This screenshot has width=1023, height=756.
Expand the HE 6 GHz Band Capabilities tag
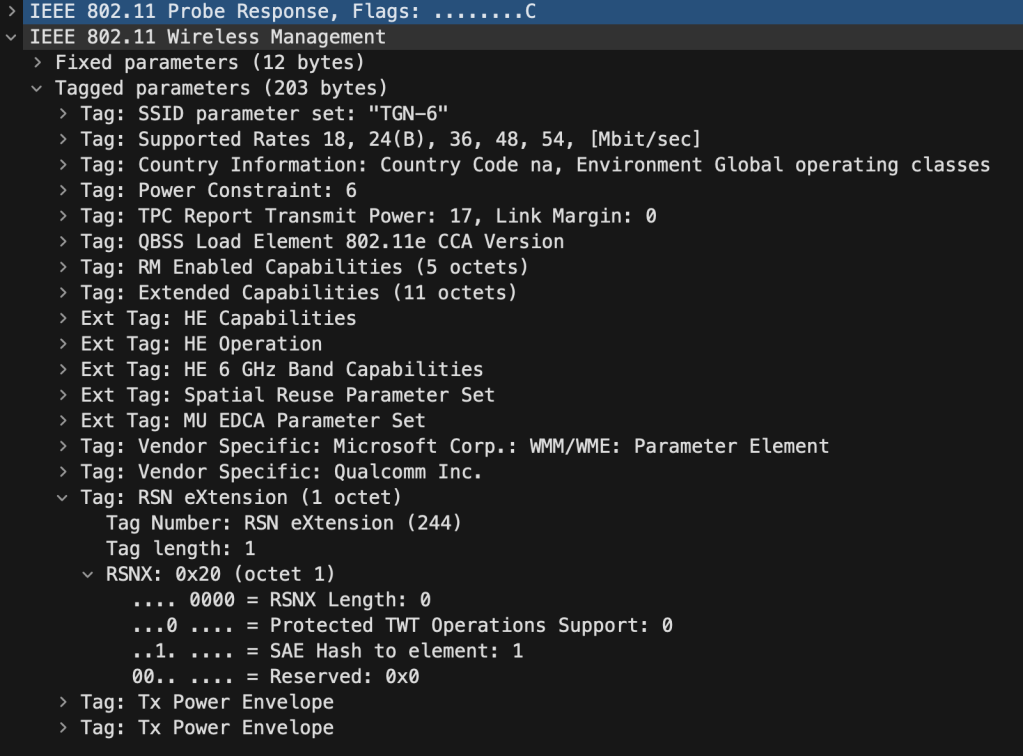tap(63, 369)
